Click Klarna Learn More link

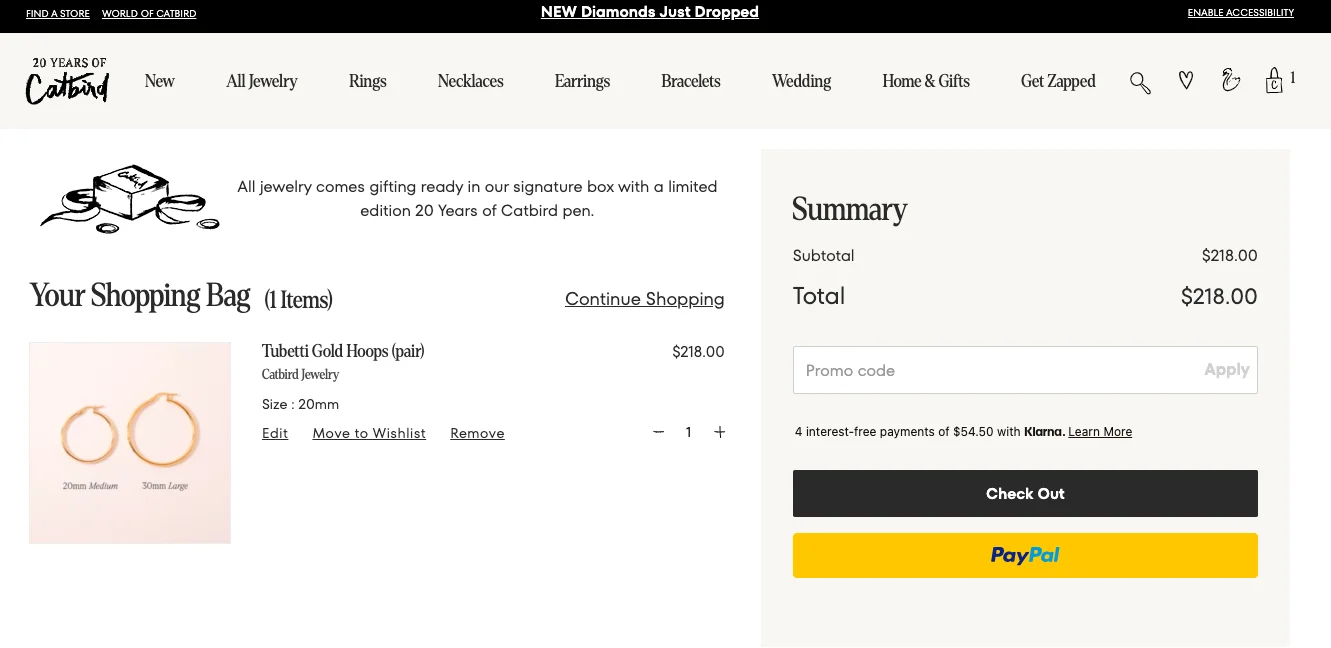pos(1100,432)
